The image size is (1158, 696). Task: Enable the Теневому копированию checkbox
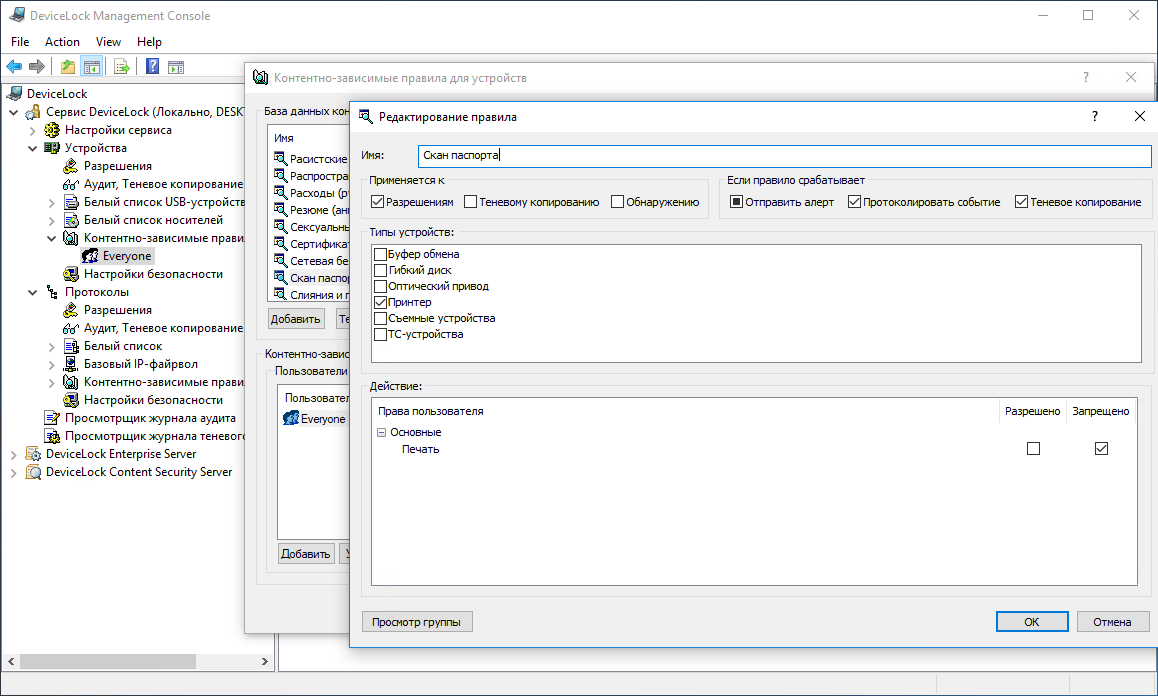470,202
